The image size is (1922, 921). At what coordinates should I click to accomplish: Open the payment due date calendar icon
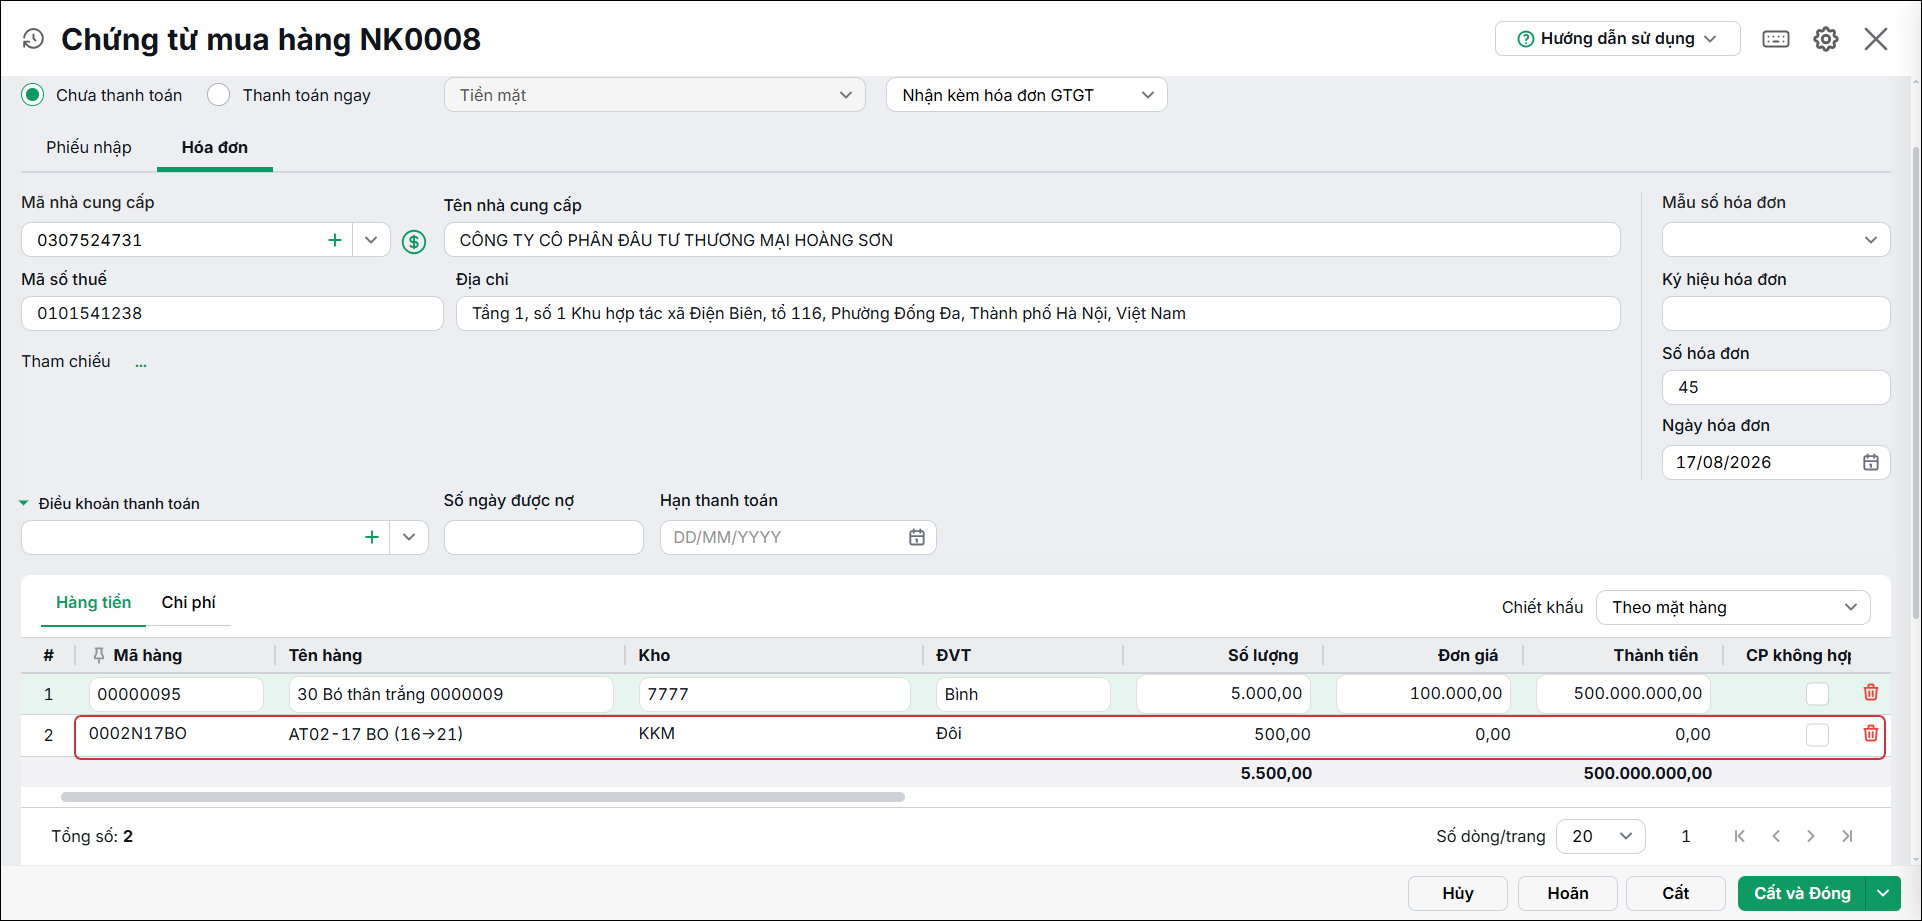[x=917, y=537]
